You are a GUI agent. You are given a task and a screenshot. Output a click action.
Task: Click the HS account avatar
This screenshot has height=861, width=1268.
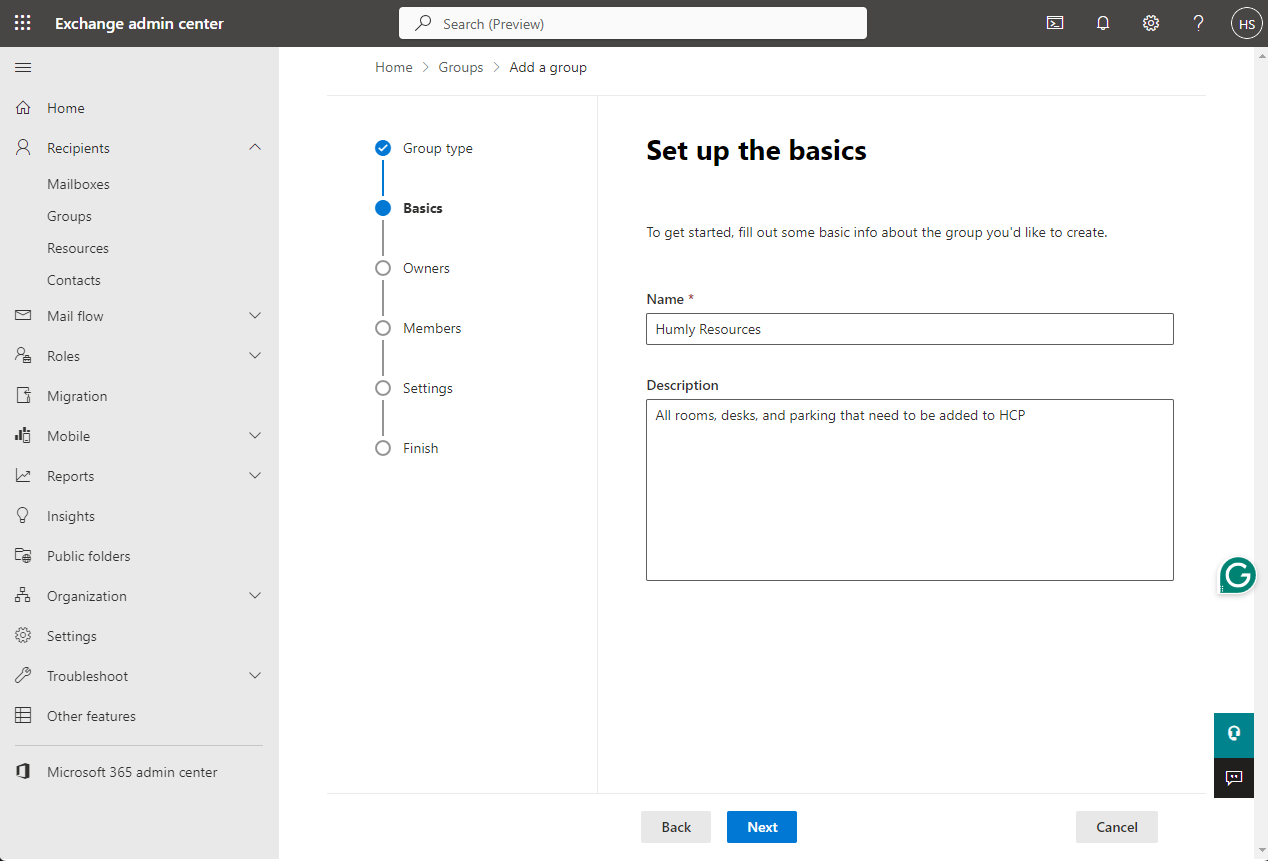(1245, 22)
